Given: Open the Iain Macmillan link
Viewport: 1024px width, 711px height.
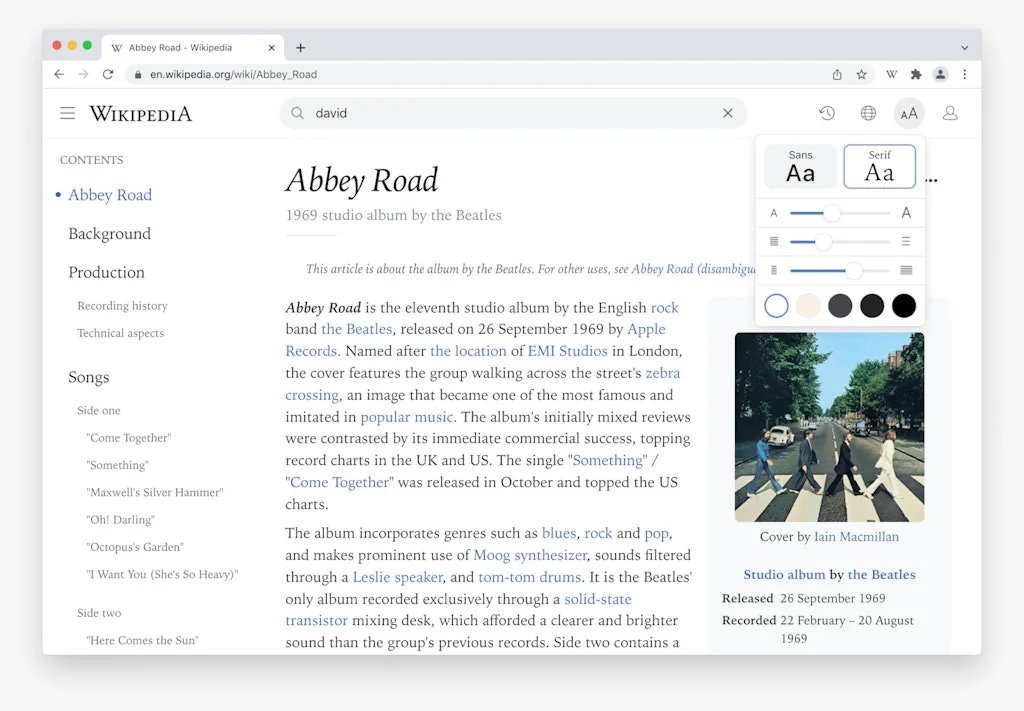Looking at the screenshot, I should (x=856, y=537).
